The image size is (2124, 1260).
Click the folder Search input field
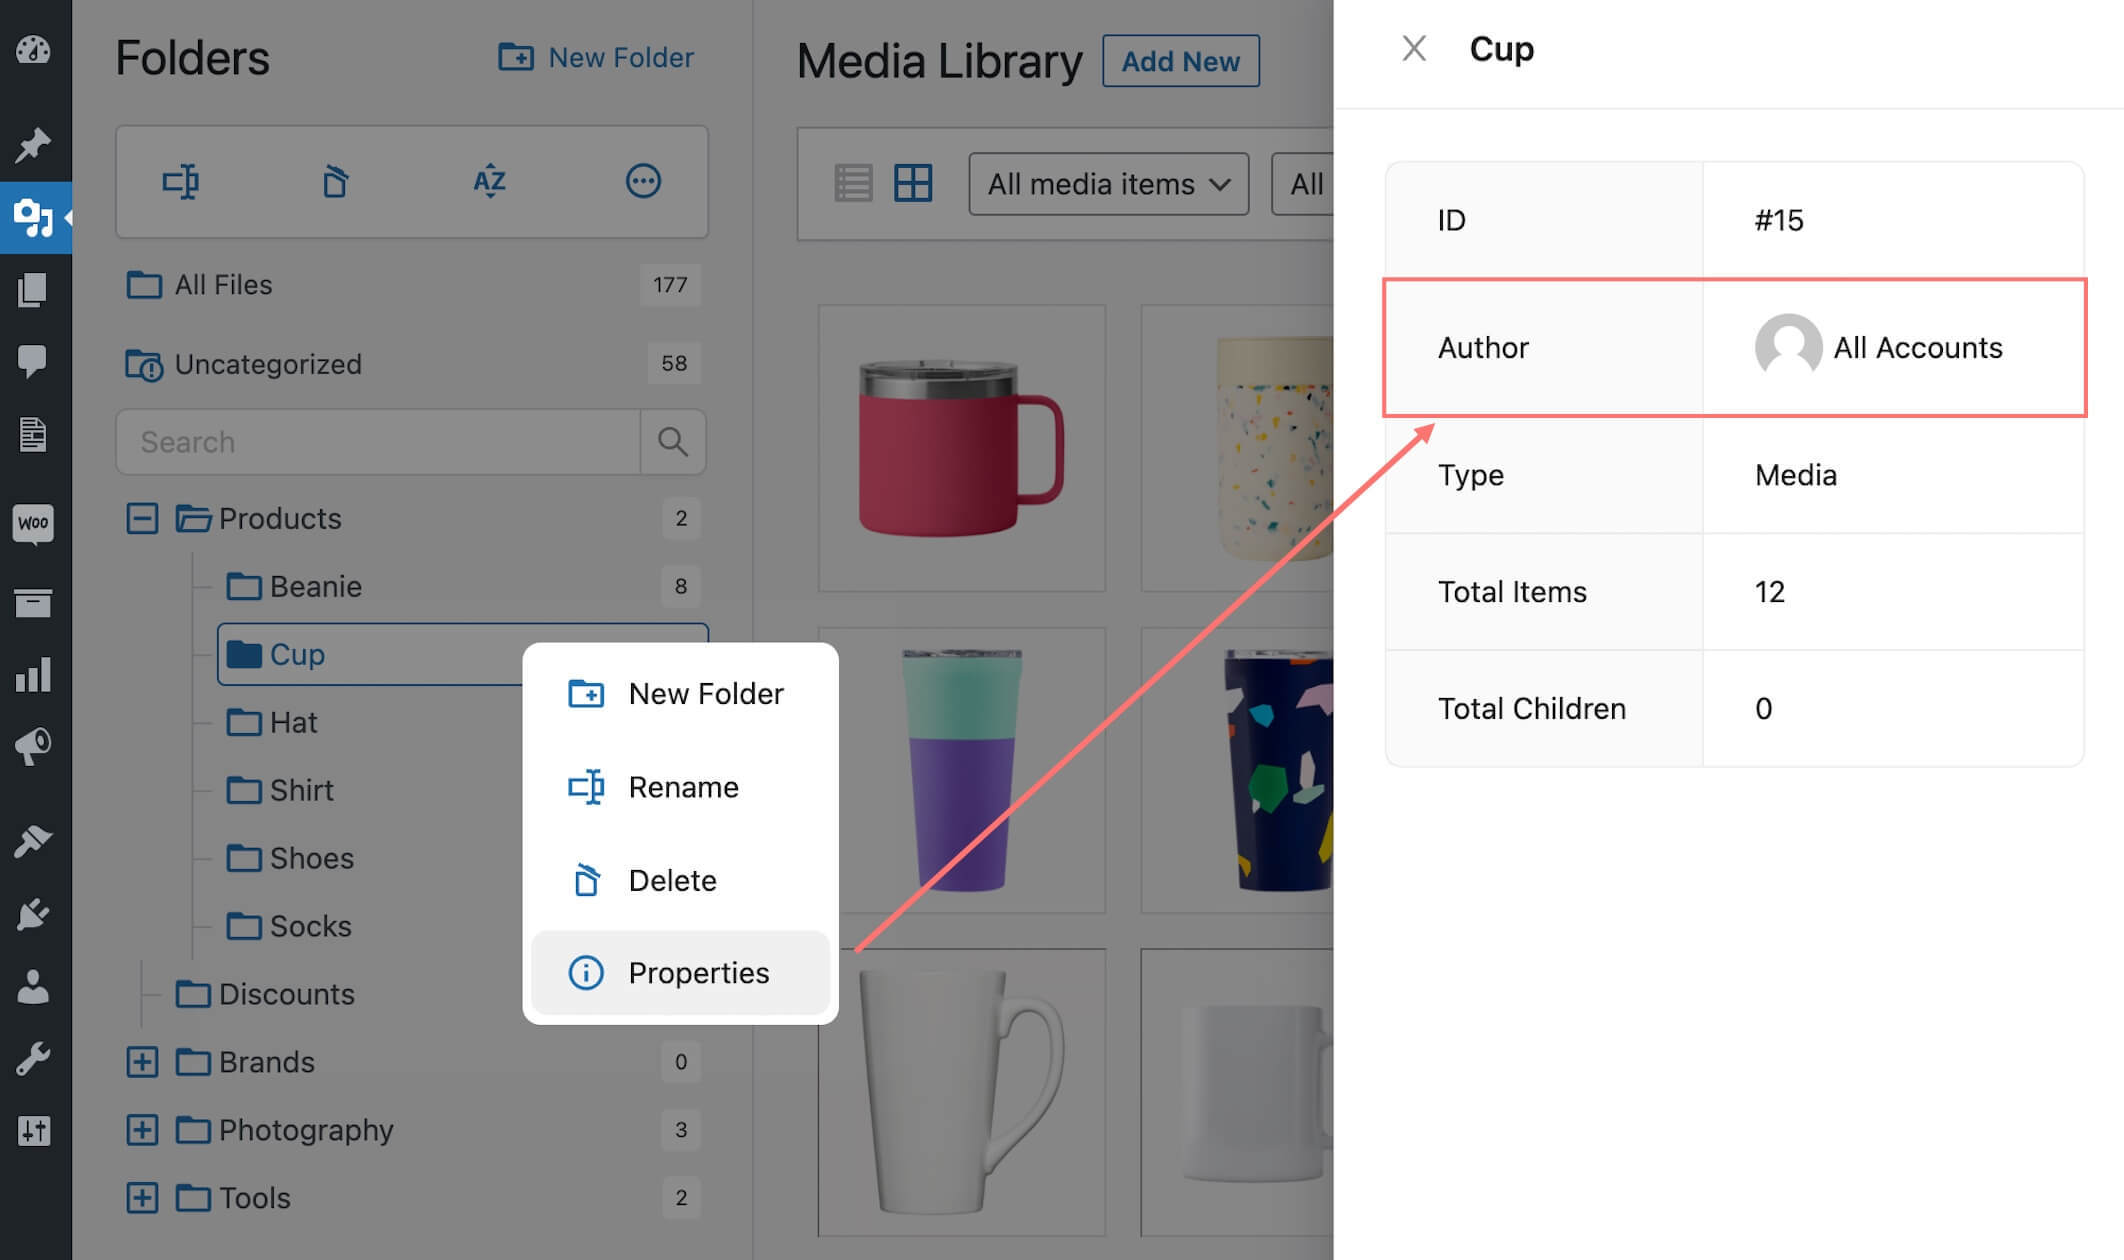378,442
